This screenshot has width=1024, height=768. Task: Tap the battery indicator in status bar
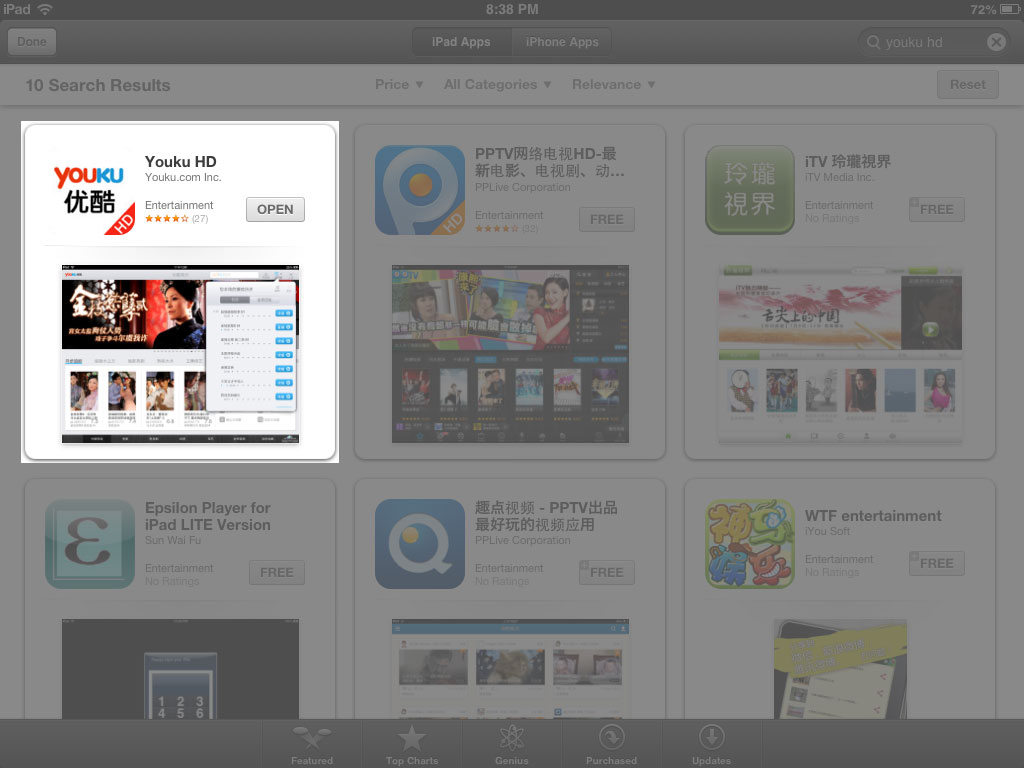[1009, 9]
